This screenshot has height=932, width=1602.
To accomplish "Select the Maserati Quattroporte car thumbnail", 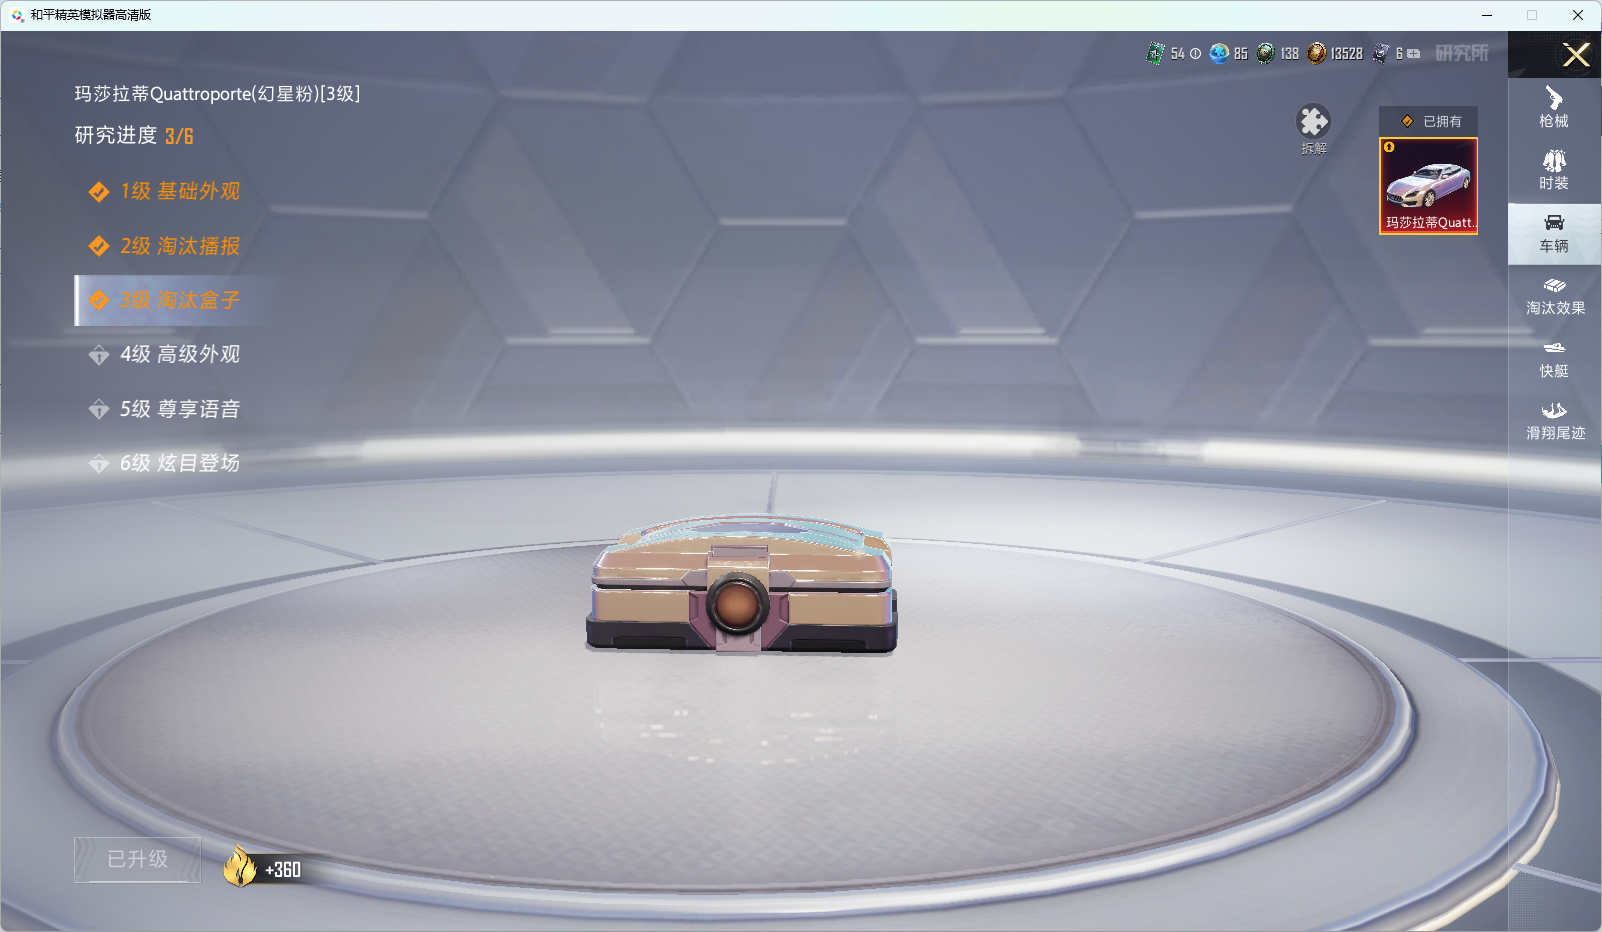I will coord(1428,186).
